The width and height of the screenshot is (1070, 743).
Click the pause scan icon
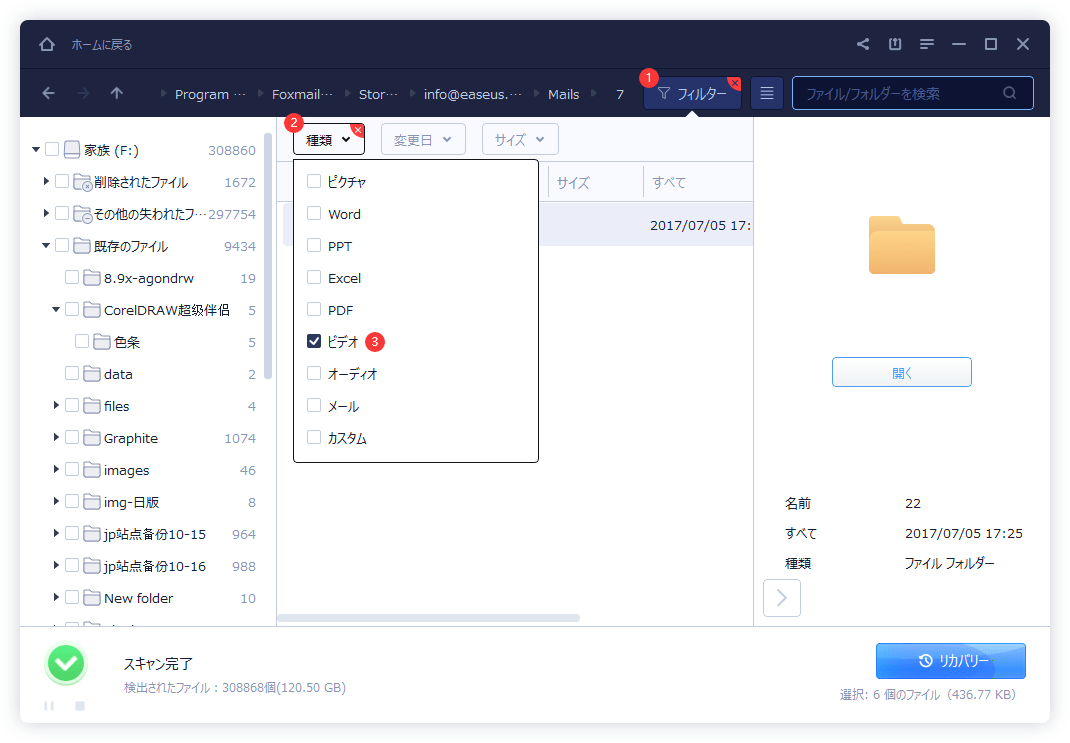click(49, 705)
